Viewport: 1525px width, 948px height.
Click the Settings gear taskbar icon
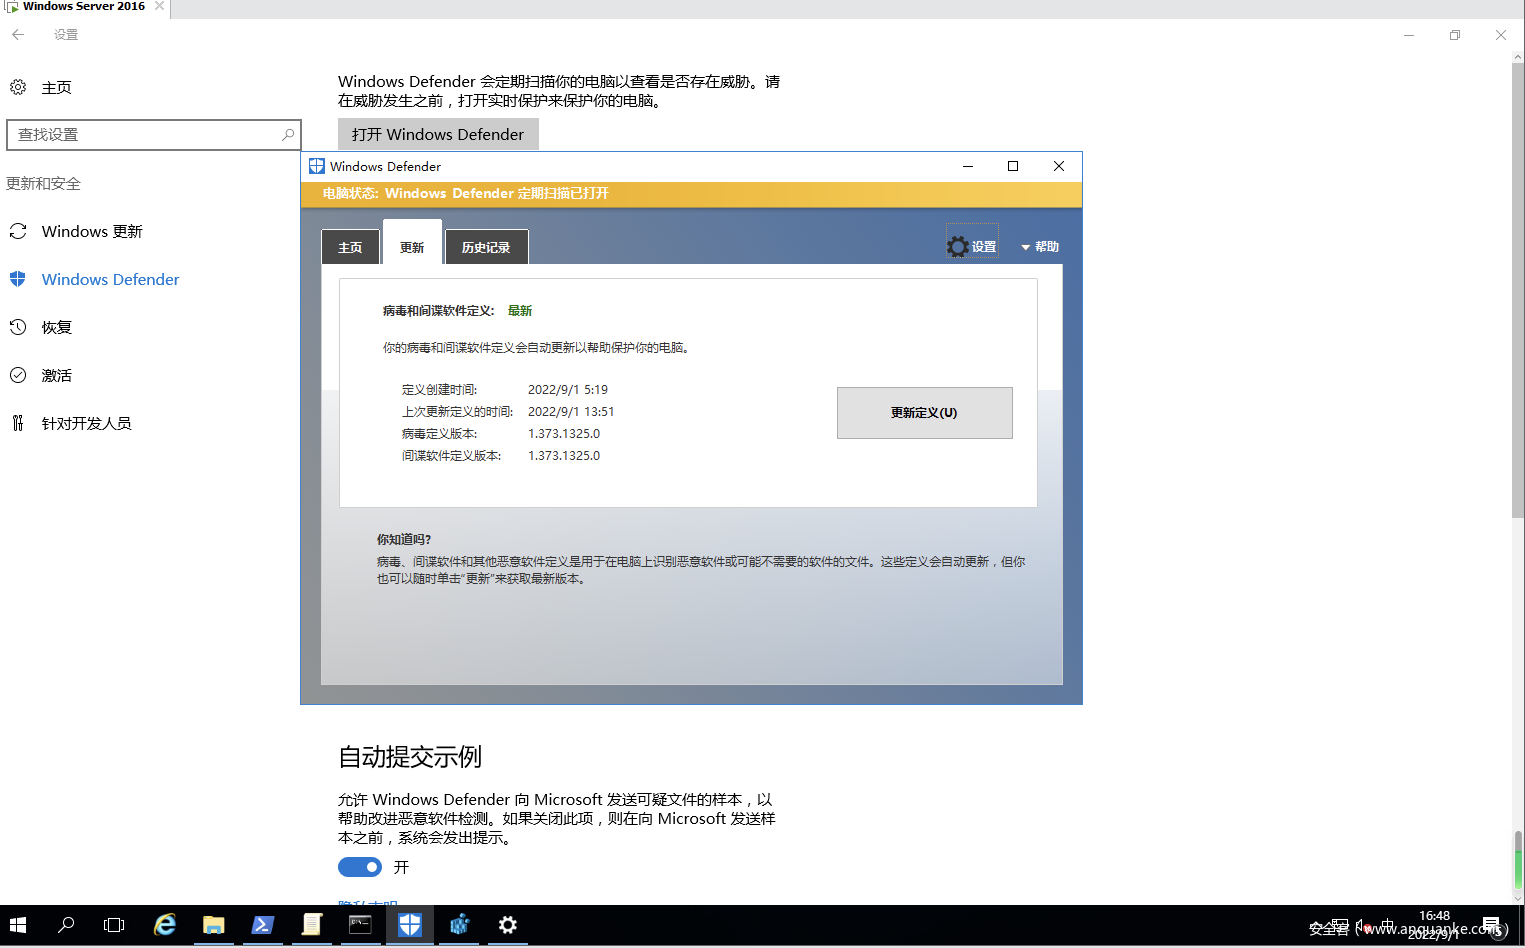coord(508,925)
